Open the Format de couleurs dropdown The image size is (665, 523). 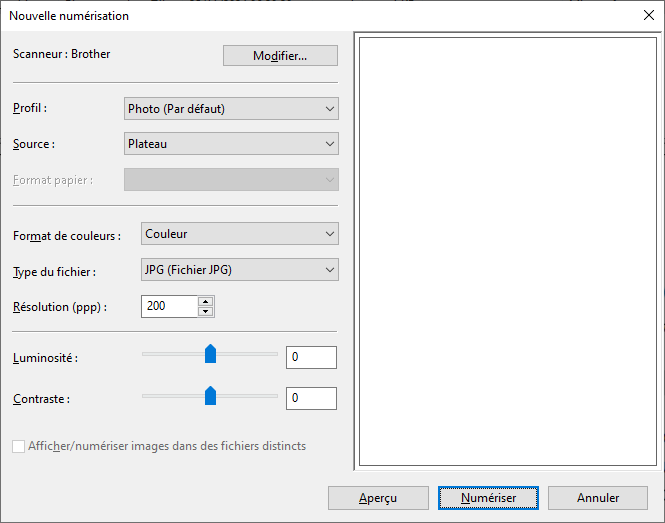click(x=239, y=234)
